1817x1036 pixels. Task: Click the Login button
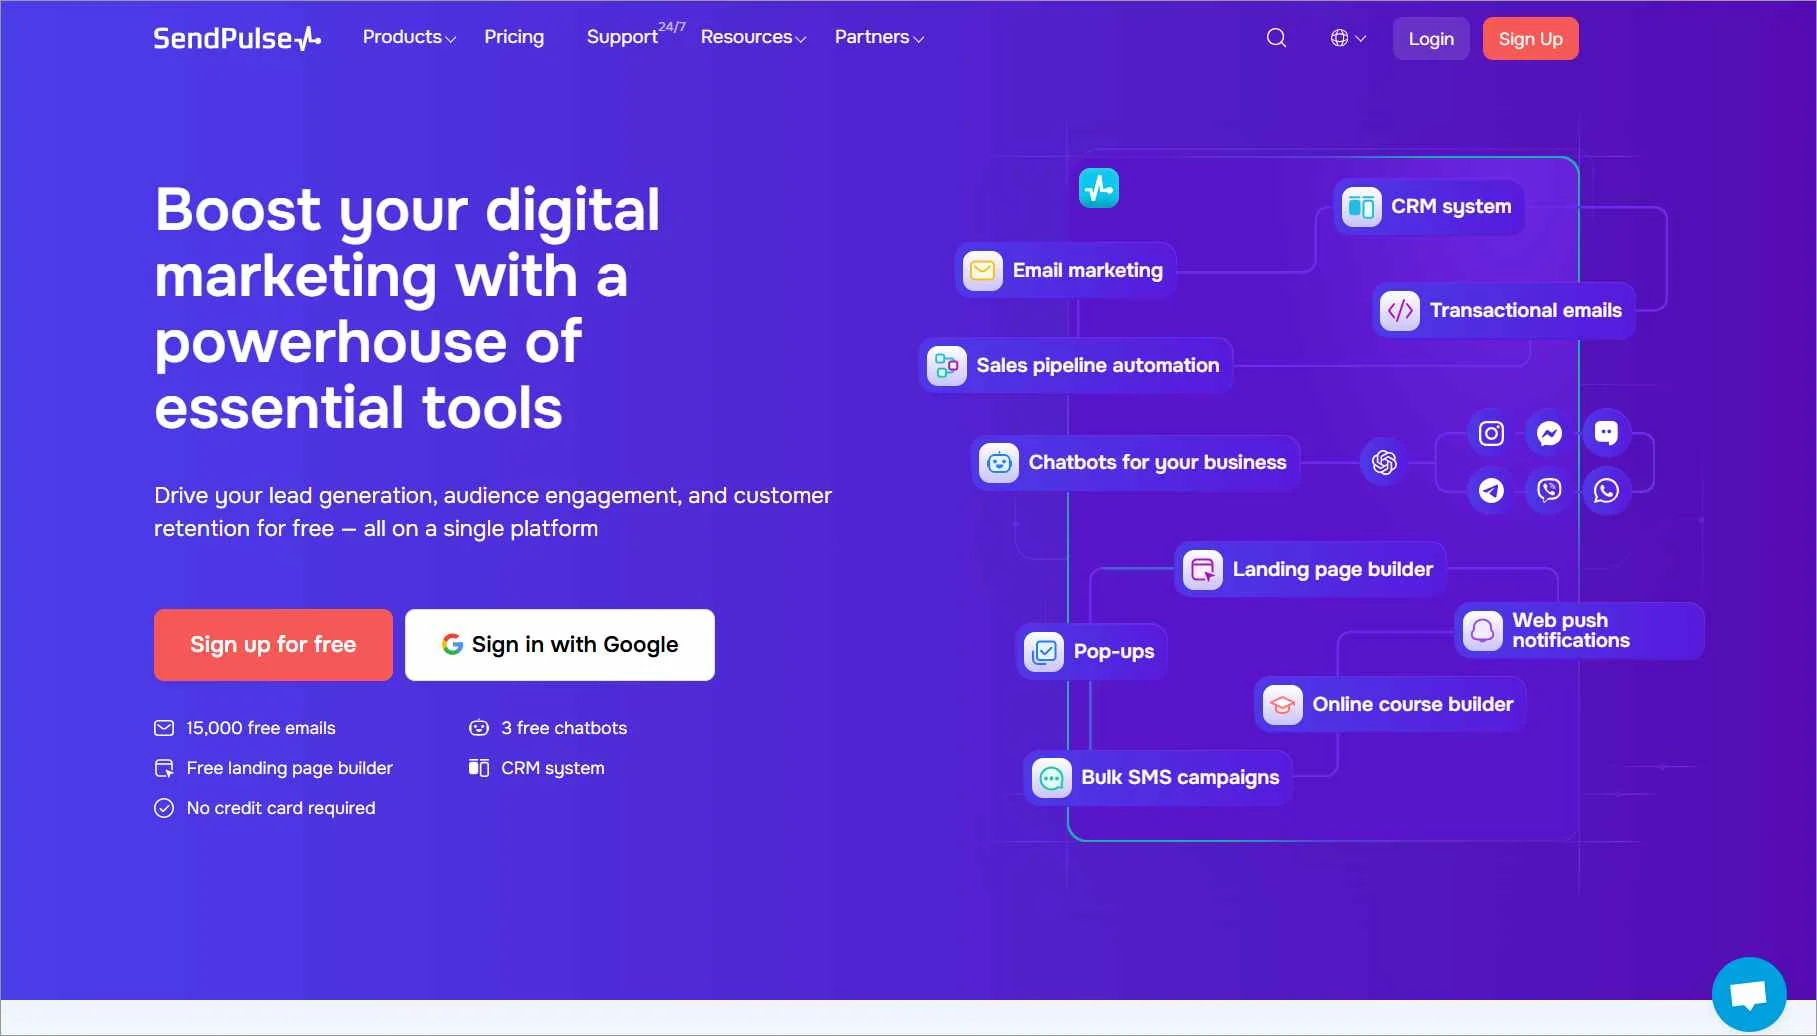(x=1431, y=39)
